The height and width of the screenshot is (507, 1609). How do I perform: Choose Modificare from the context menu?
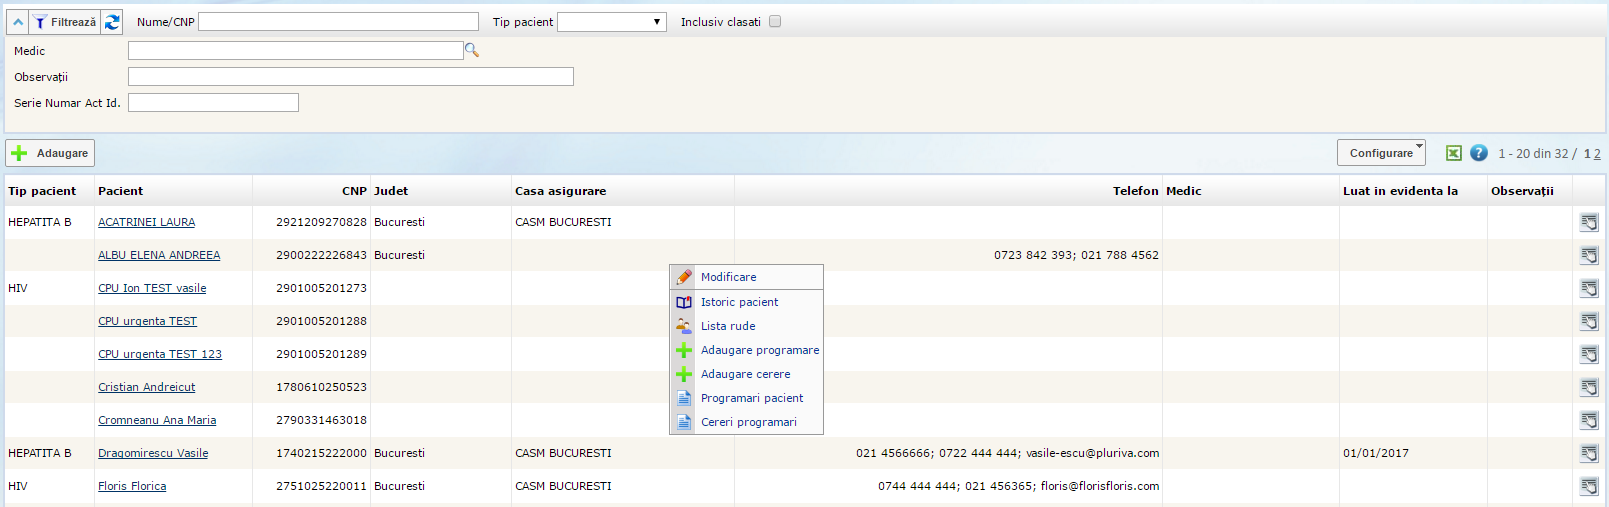728,277
